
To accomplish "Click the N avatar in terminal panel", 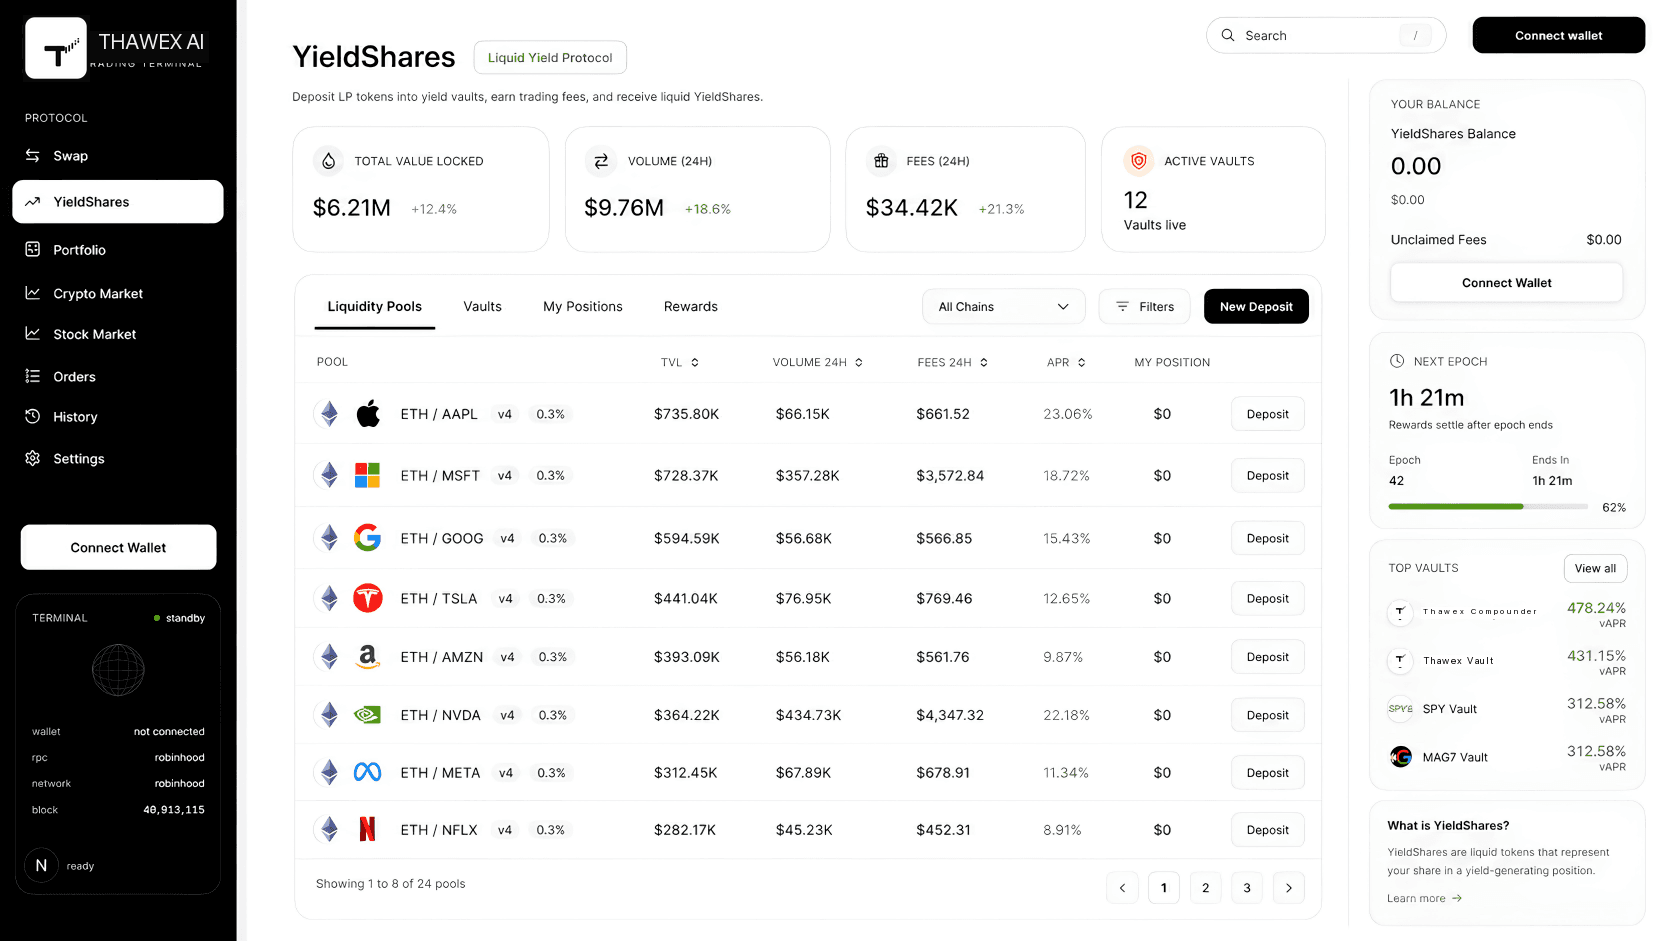I will (x=41, y=865).
